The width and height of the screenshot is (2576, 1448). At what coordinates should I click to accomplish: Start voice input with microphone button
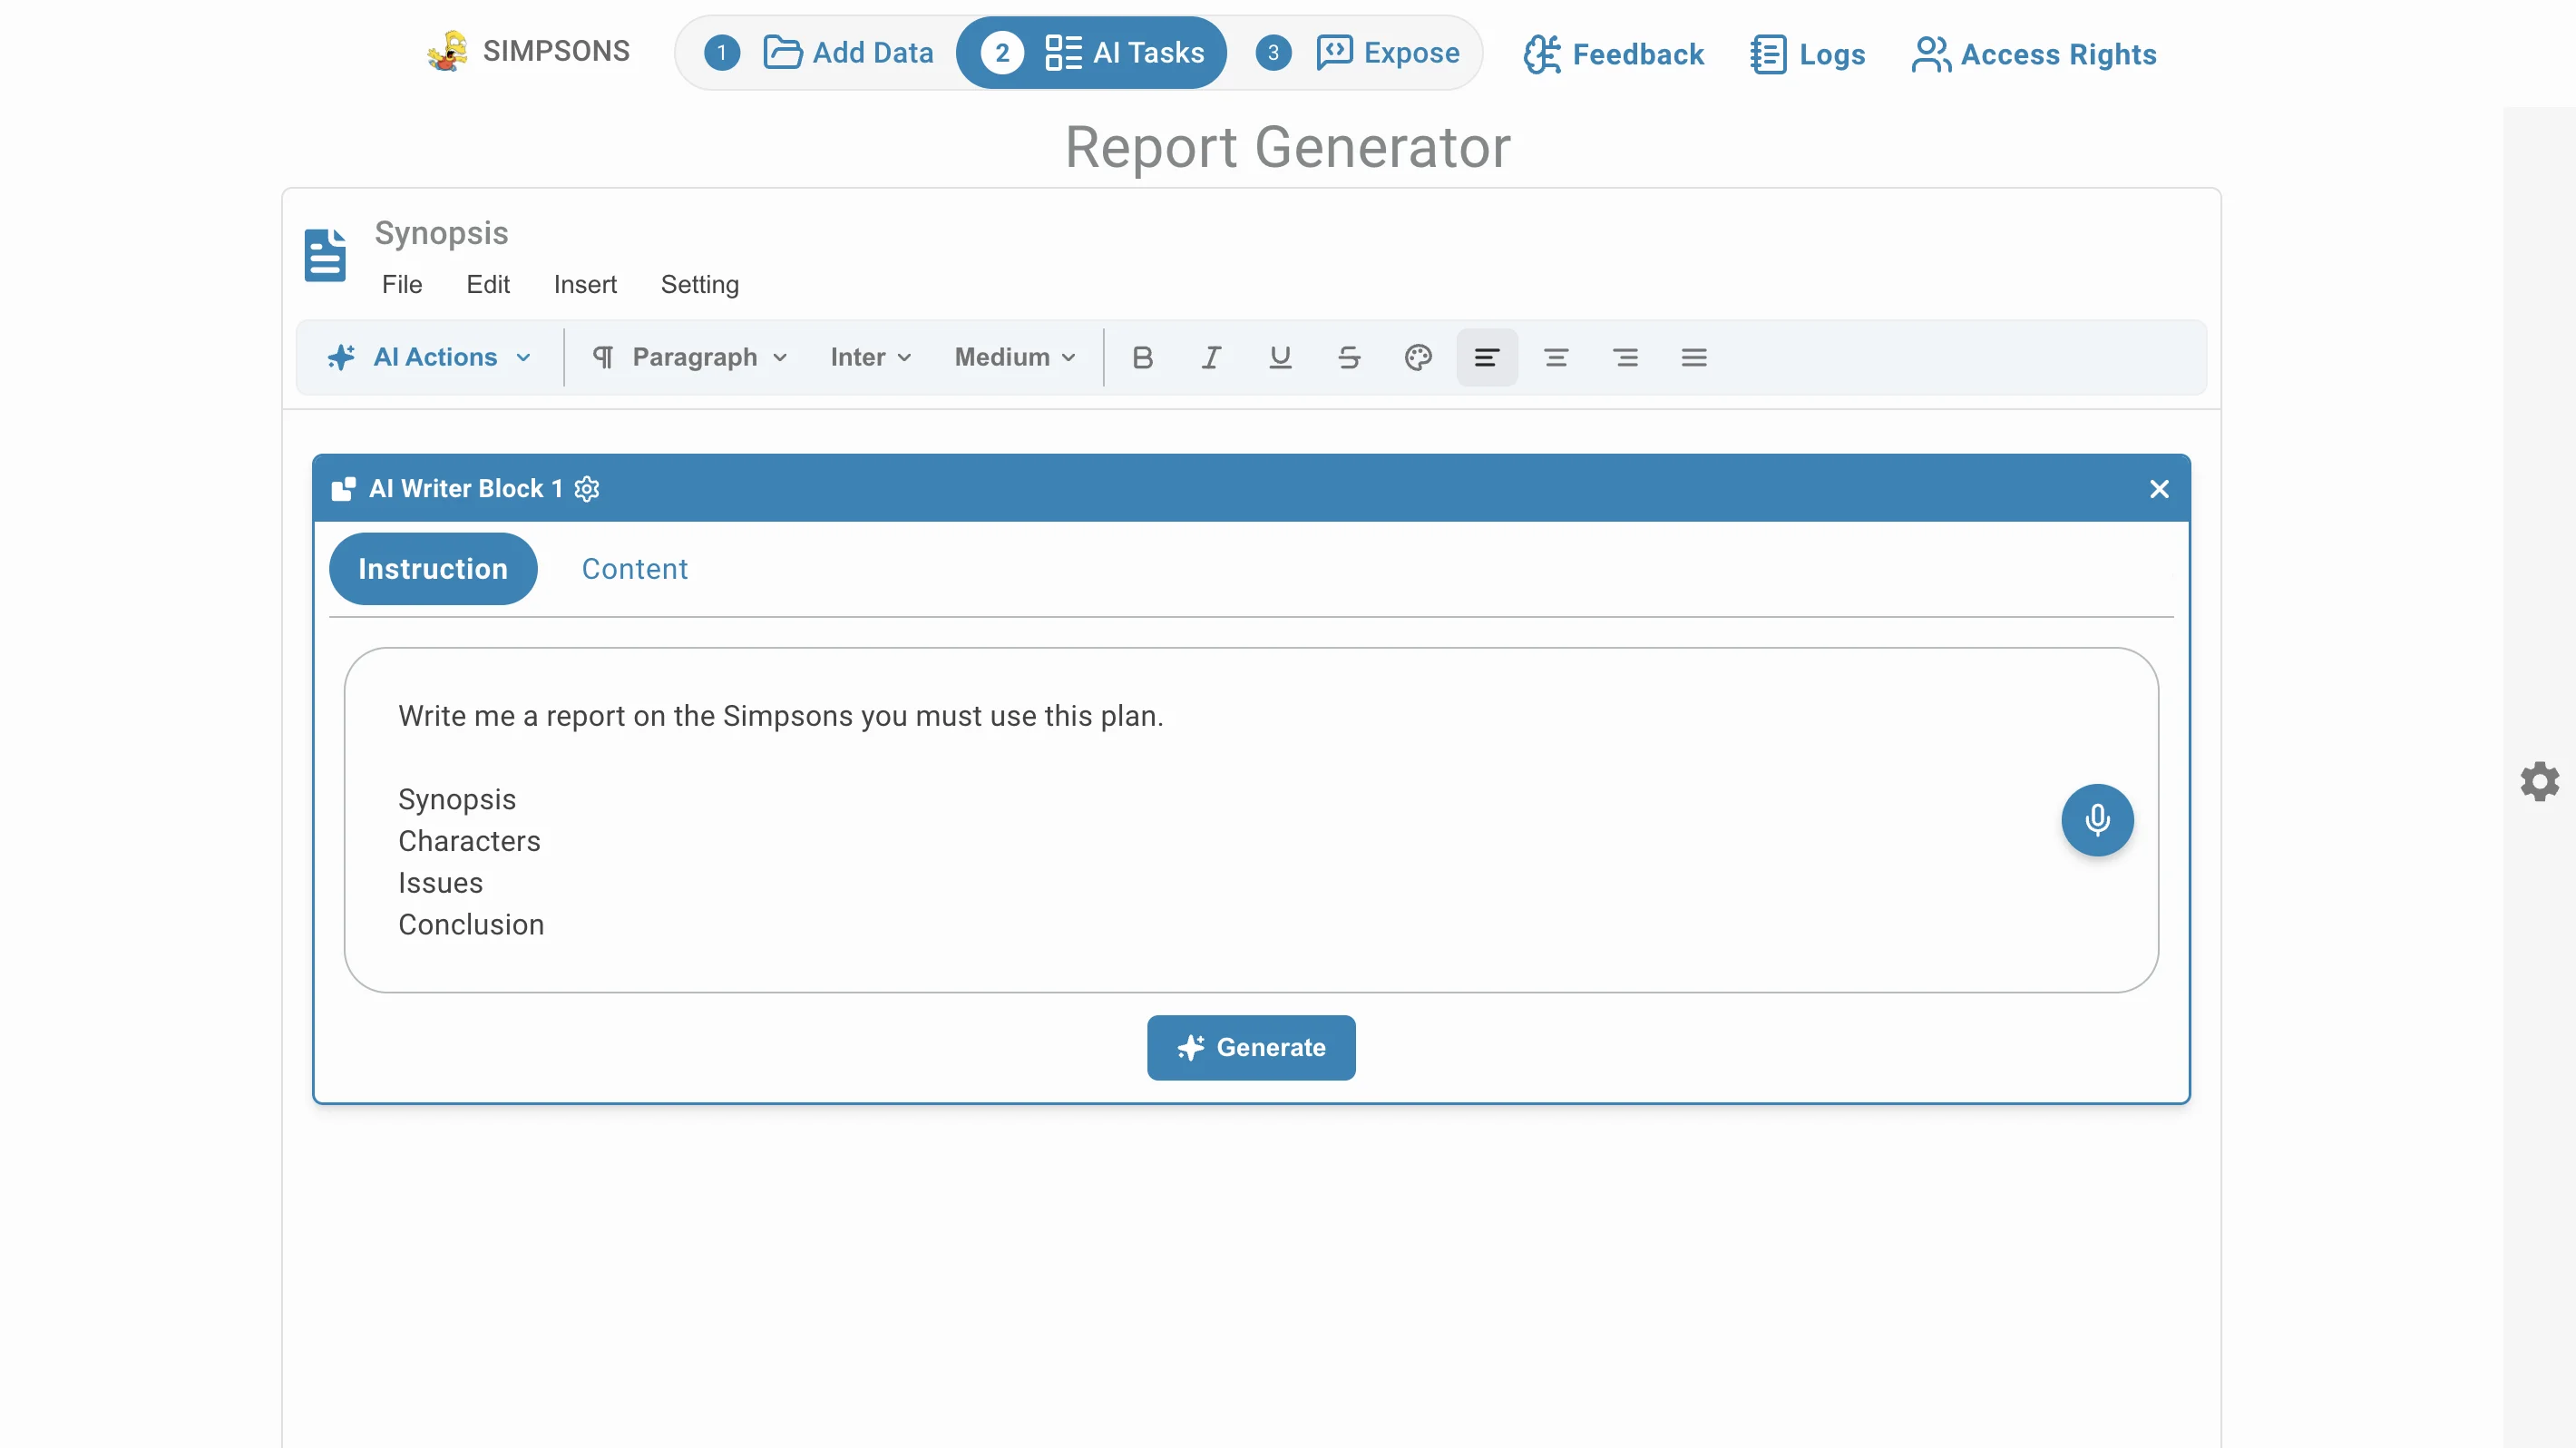[2098, 820]
